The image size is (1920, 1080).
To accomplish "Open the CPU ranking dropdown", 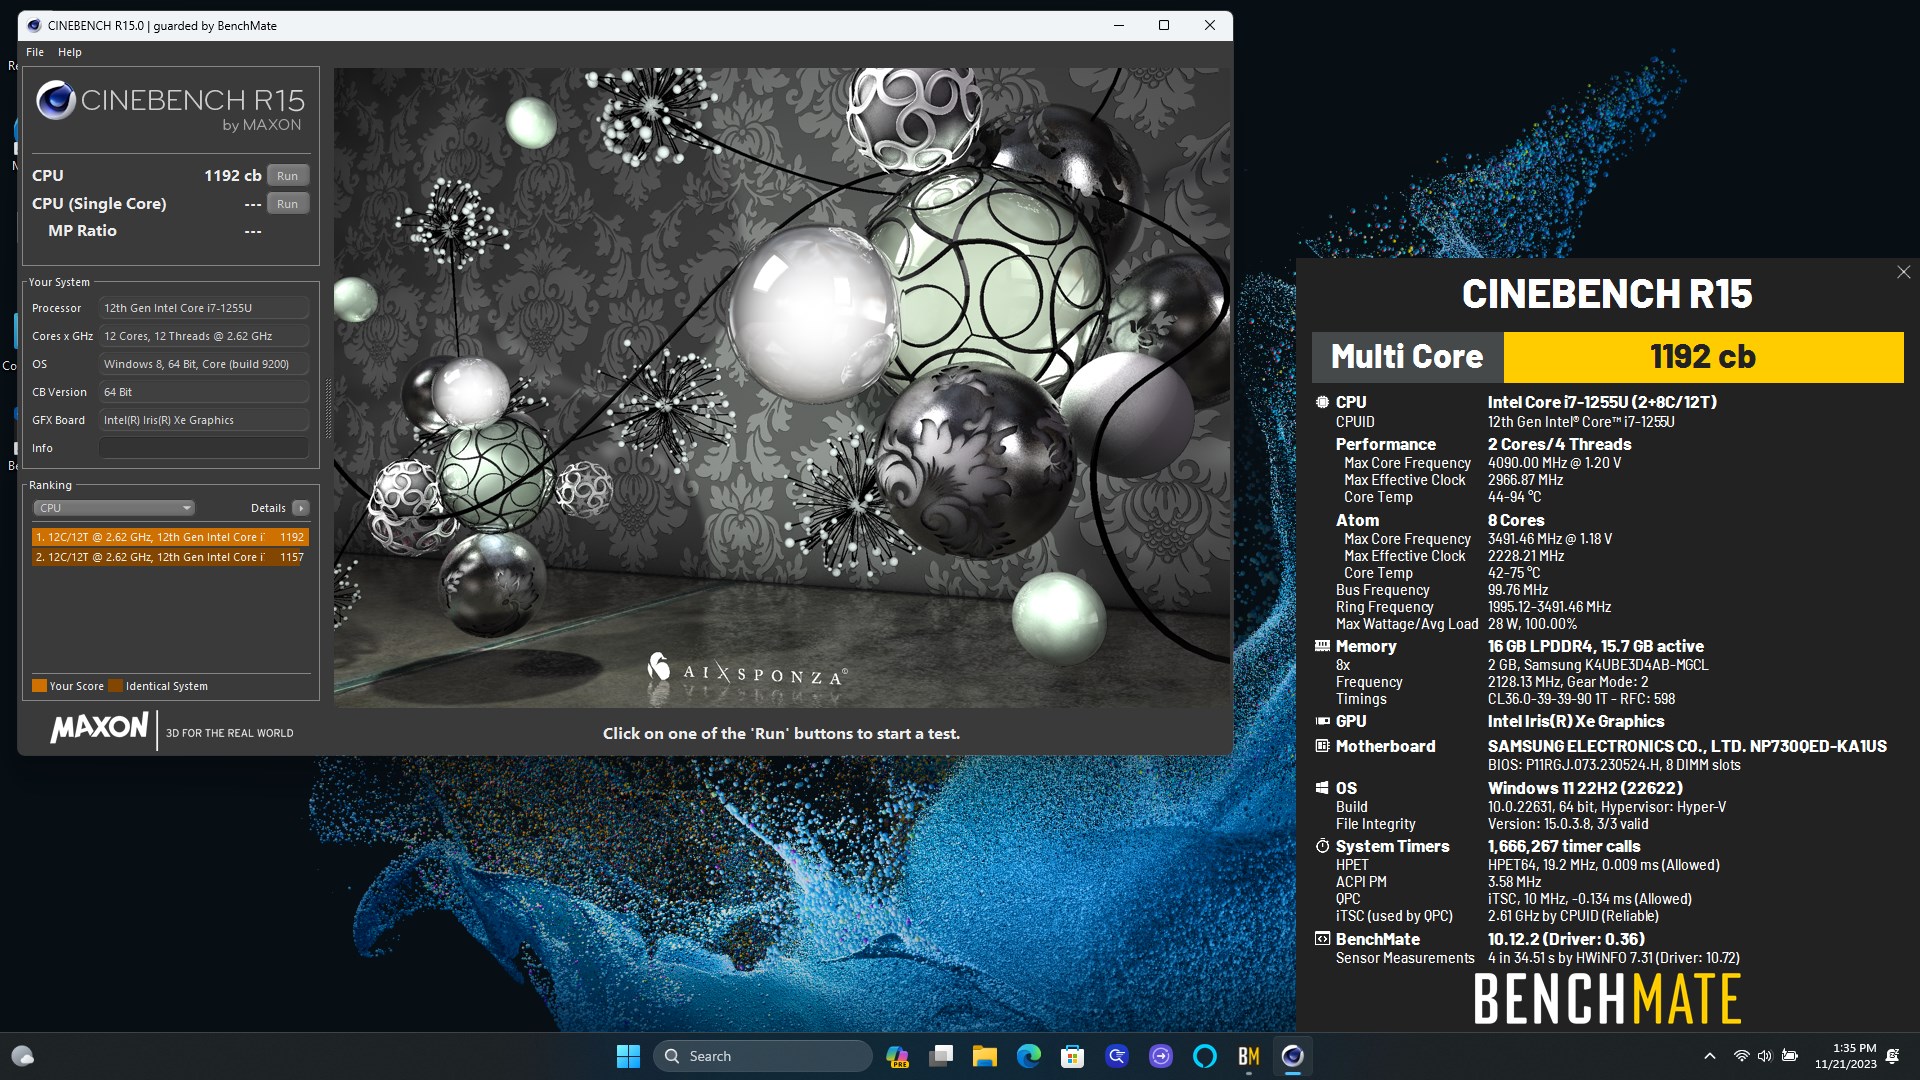I will 114,508.
